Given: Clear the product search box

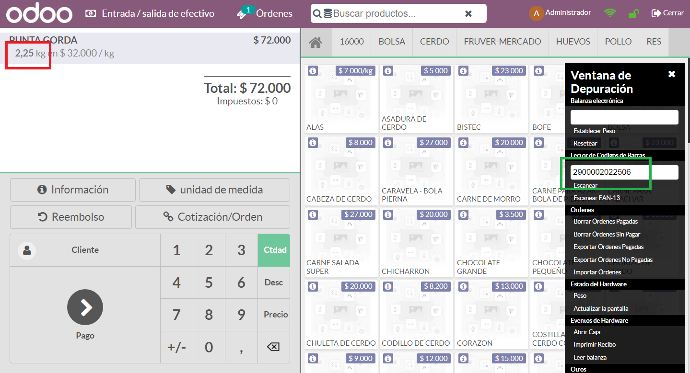Looking at the screenshot, I should (x=468, y=14).
